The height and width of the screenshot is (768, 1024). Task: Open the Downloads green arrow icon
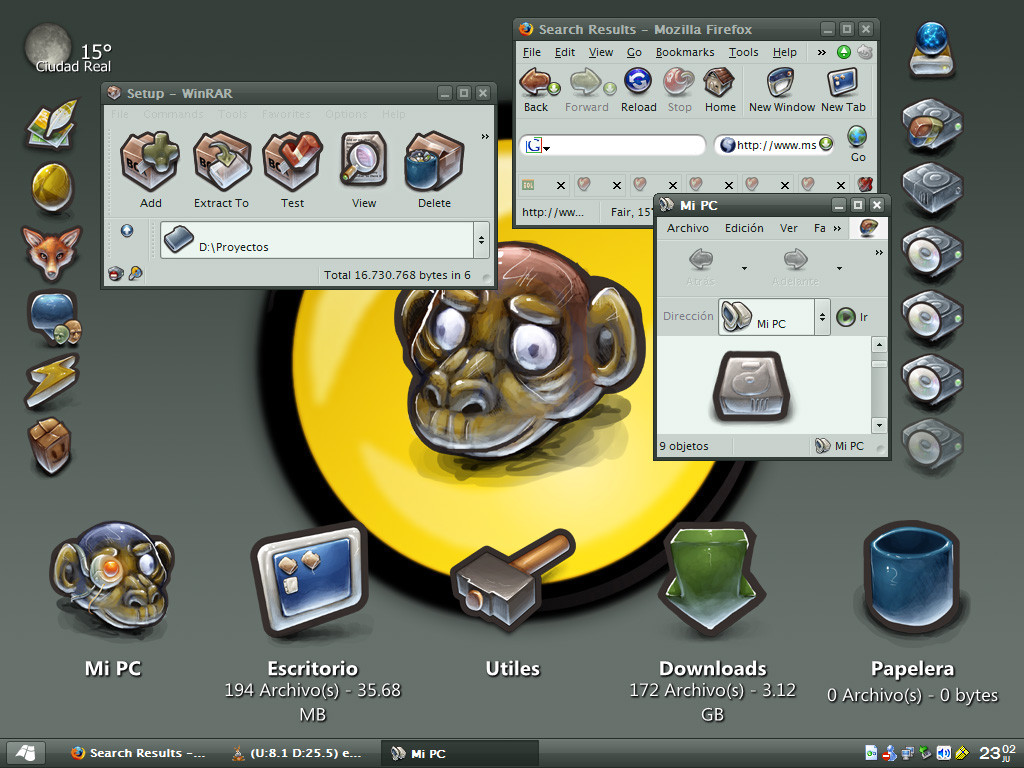(712, 580)
